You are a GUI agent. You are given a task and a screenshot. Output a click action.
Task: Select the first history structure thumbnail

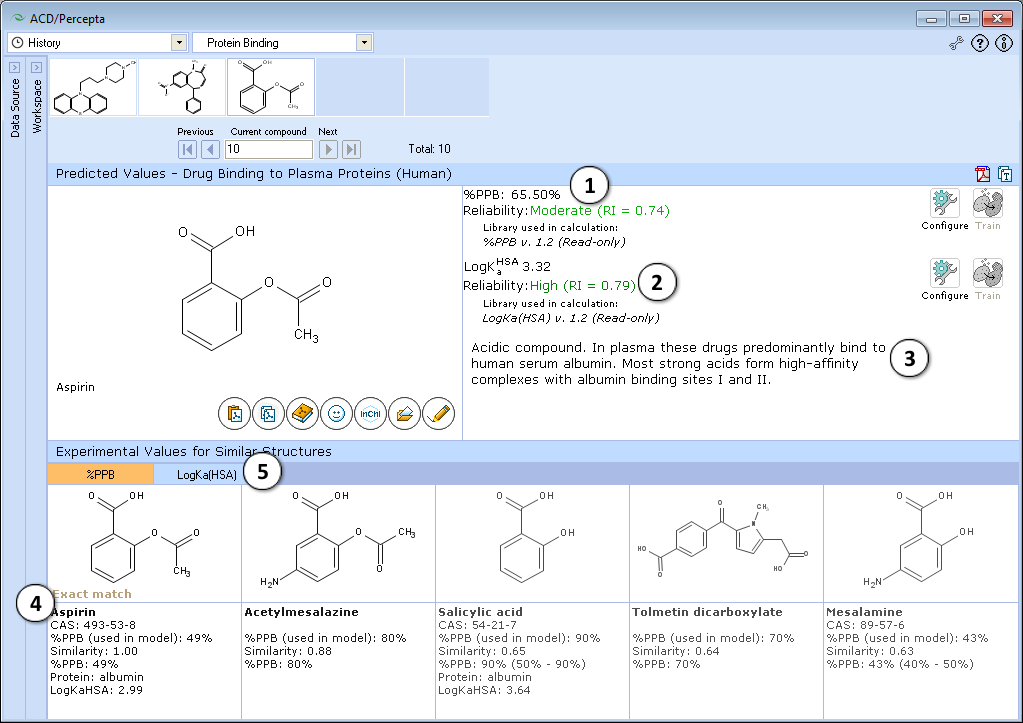point(93,87)
